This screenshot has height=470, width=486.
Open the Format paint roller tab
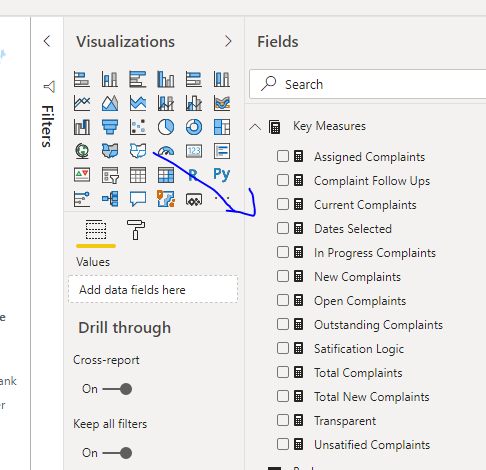(x=136, y=230)
